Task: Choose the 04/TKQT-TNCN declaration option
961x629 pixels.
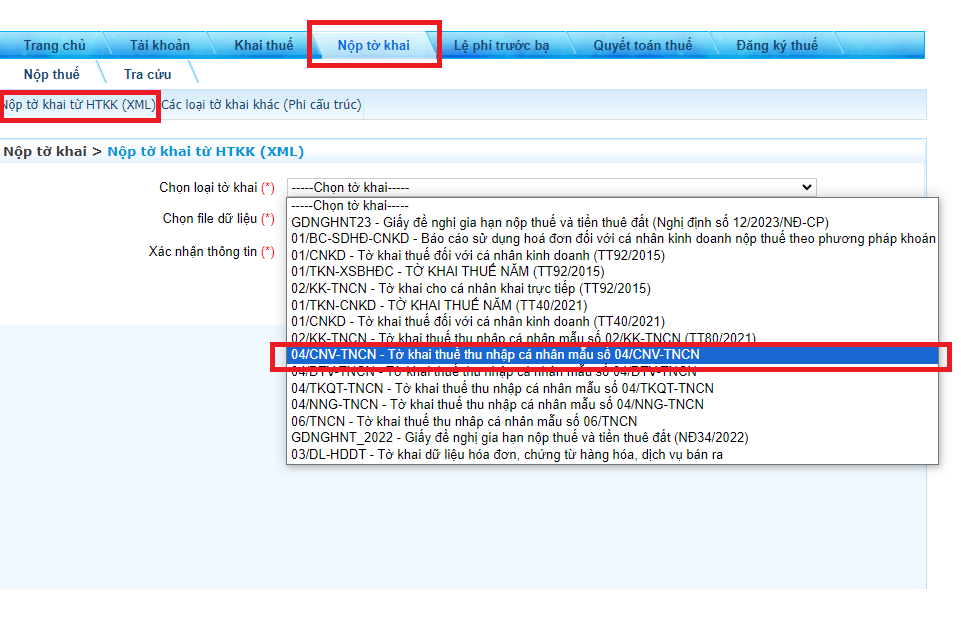Action: pos(502,388)
